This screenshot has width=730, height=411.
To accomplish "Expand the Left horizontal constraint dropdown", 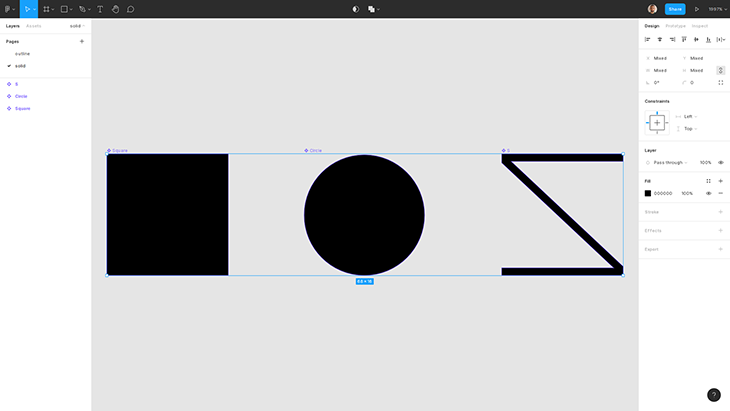I will pos(690,116).
